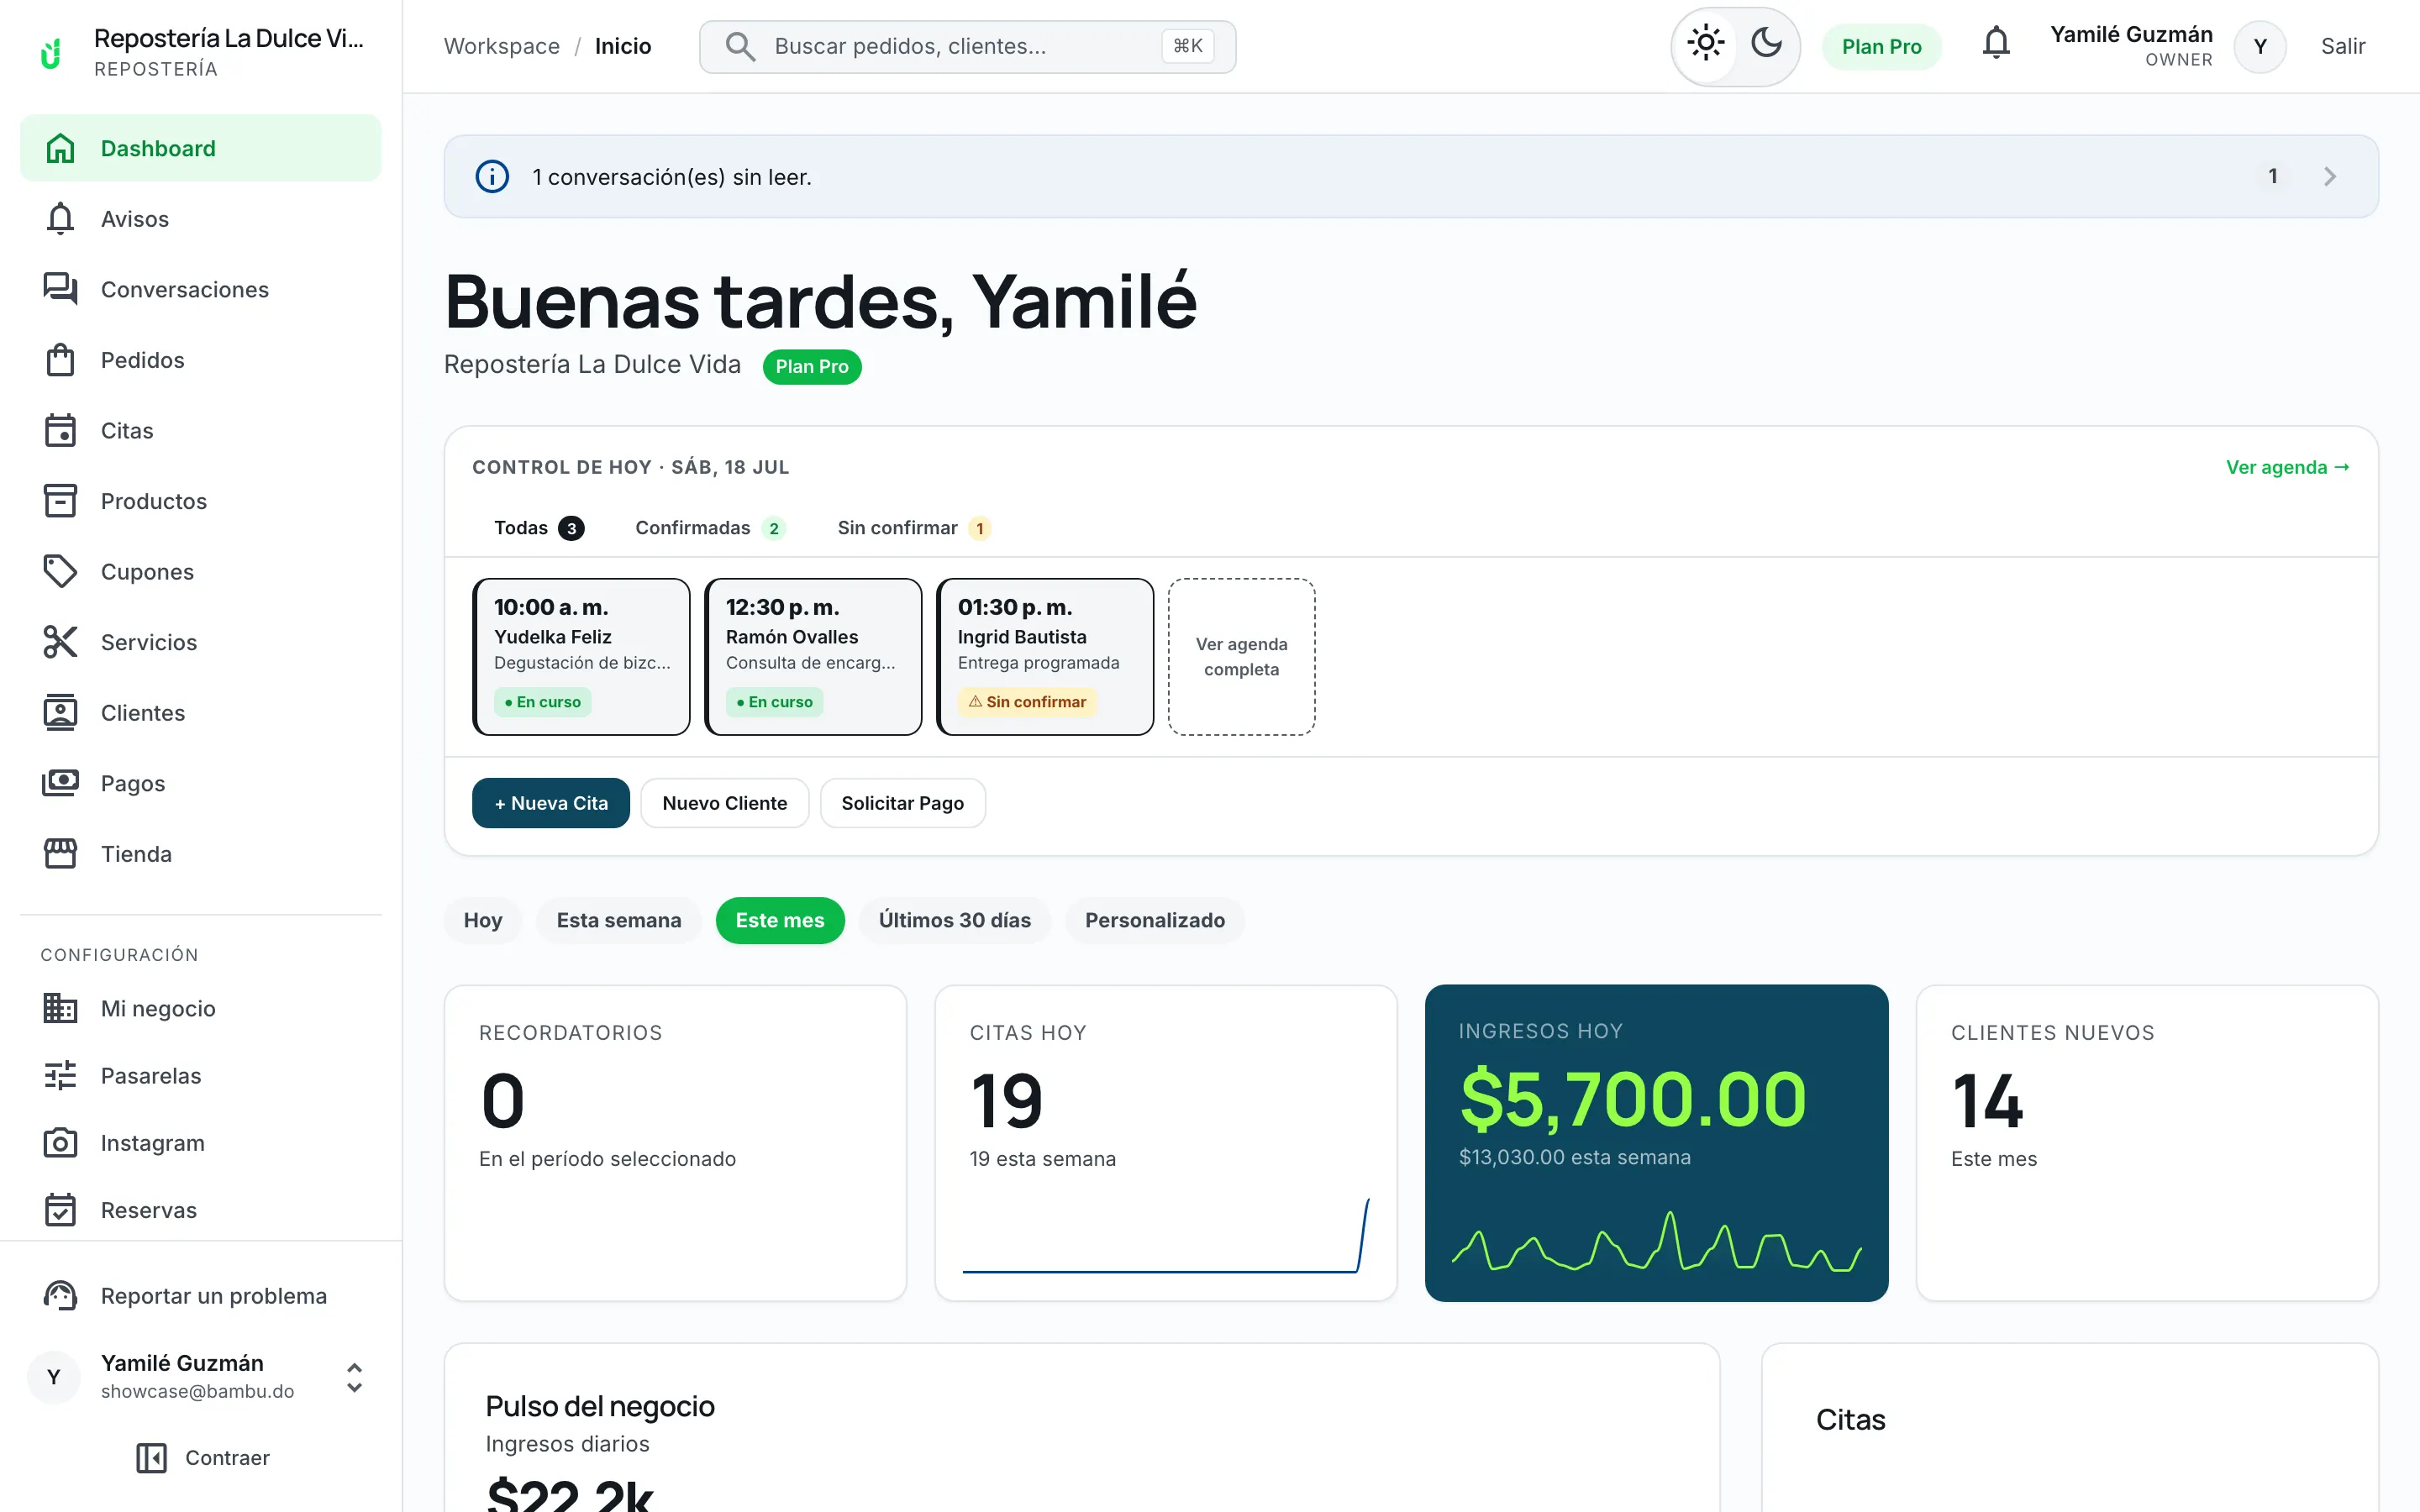The width and height of the screenshot is (2420, 1512).
Task: Open Clientes contact icon
Action: (x=60, y=713)
